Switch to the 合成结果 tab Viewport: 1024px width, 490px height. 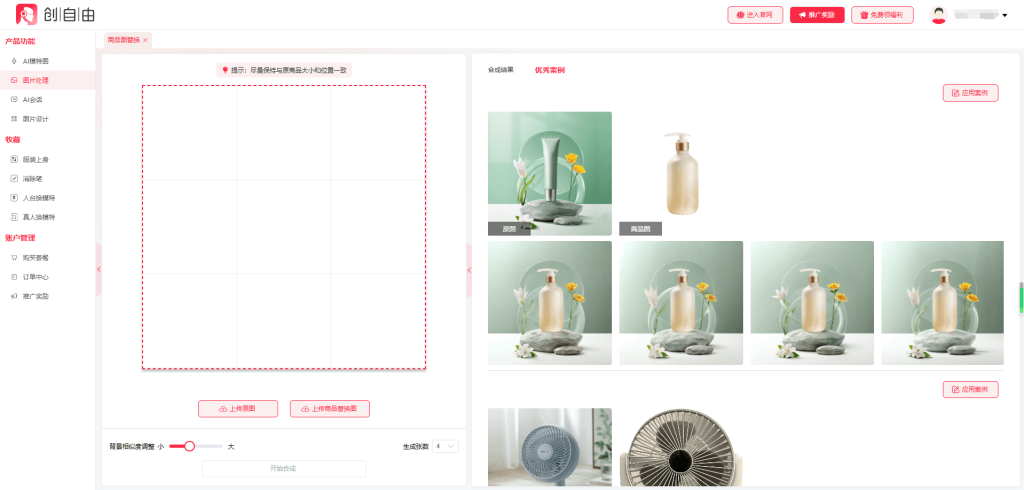[x=500, y=70]
